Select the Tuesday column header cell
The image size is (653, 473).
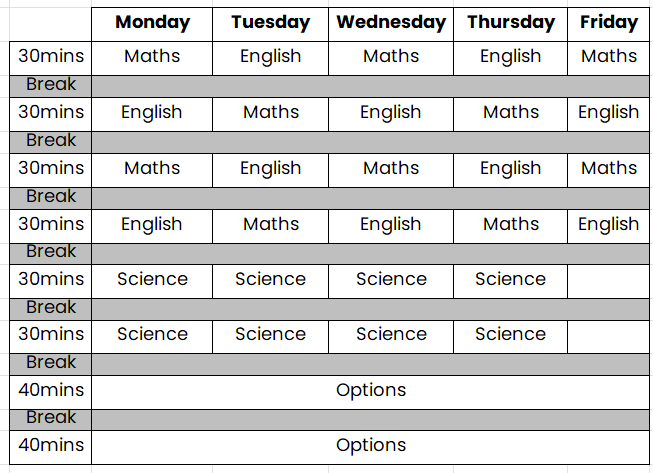(x=270, y=23)
